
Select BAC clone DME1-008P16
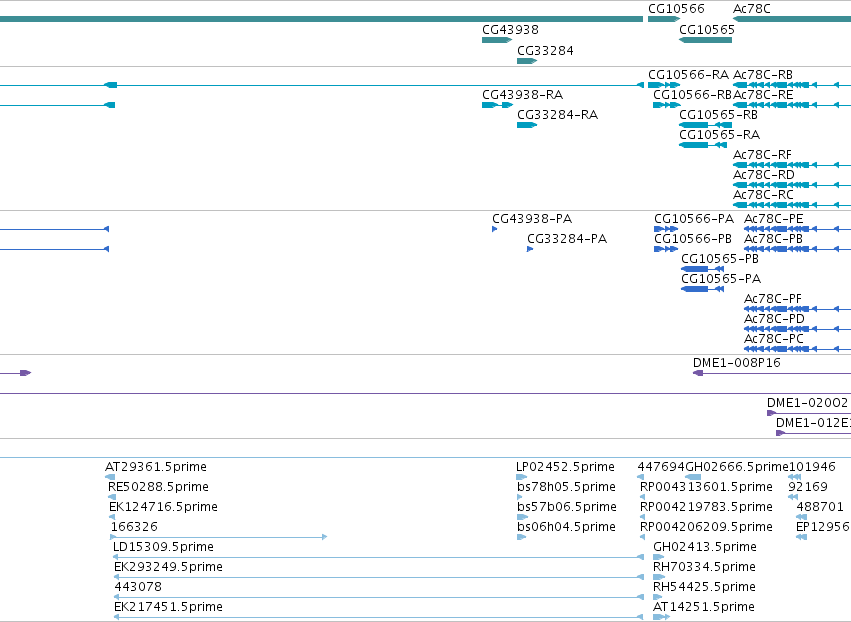coord(736,363)
